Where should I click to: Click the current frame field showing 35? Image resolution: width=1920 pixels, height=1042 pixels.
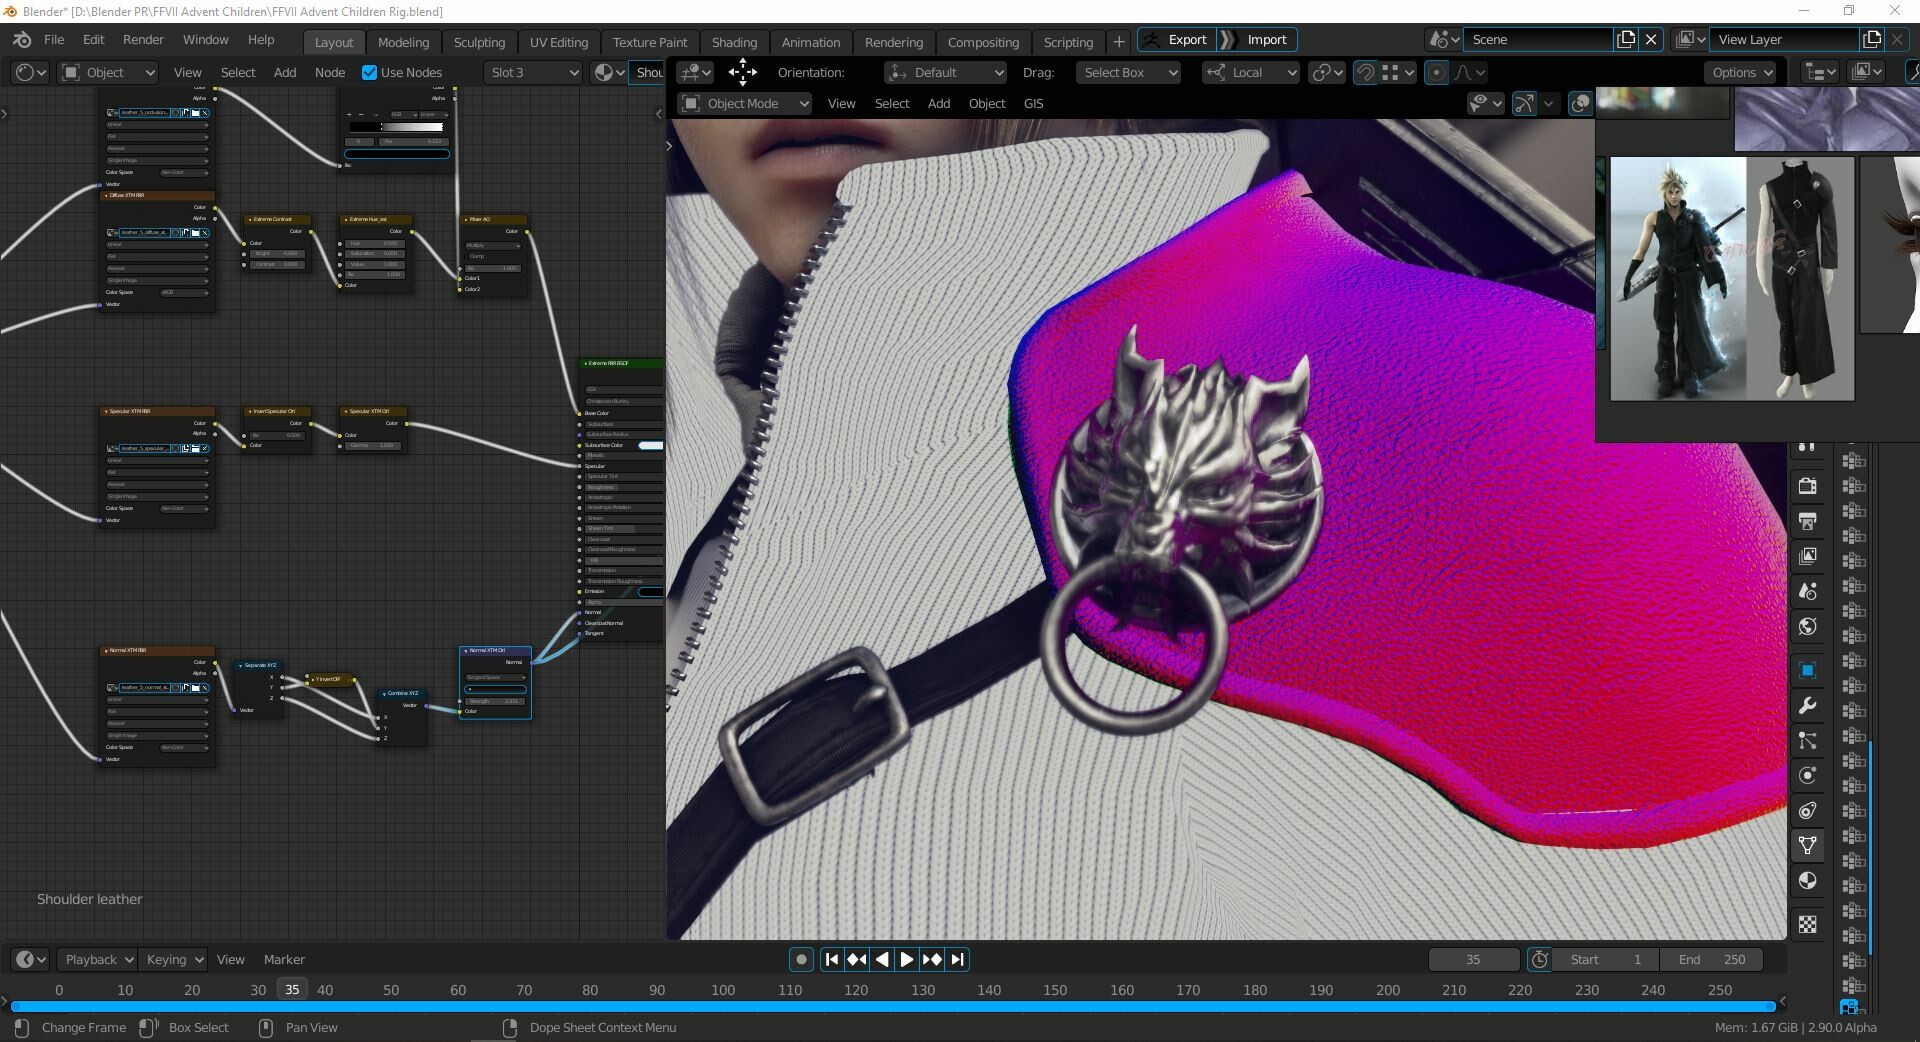pyautogui.click(x=1473, y=959)
